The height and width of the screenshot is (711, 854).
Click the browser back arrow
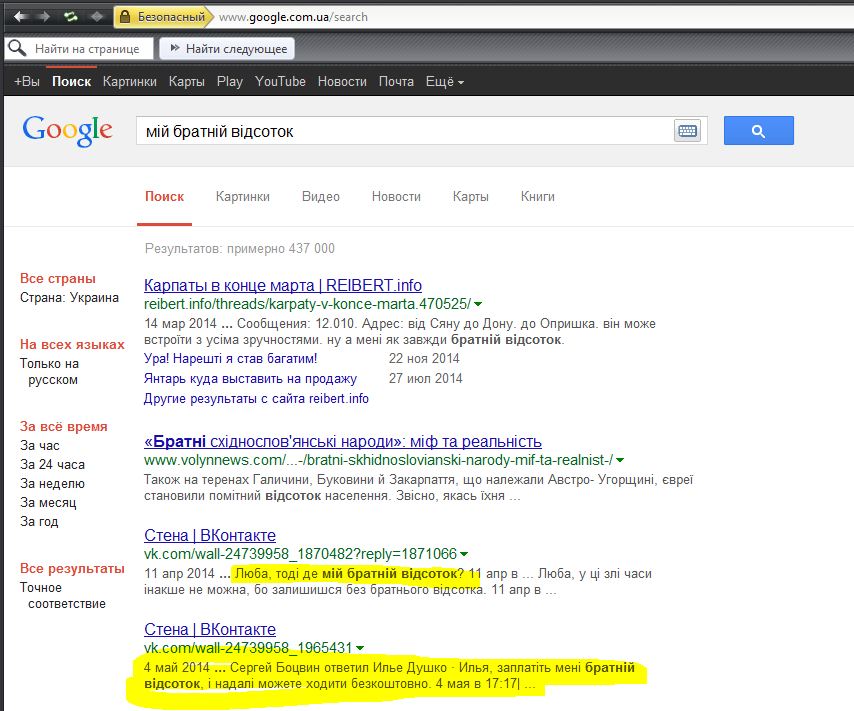click(20, 17)
